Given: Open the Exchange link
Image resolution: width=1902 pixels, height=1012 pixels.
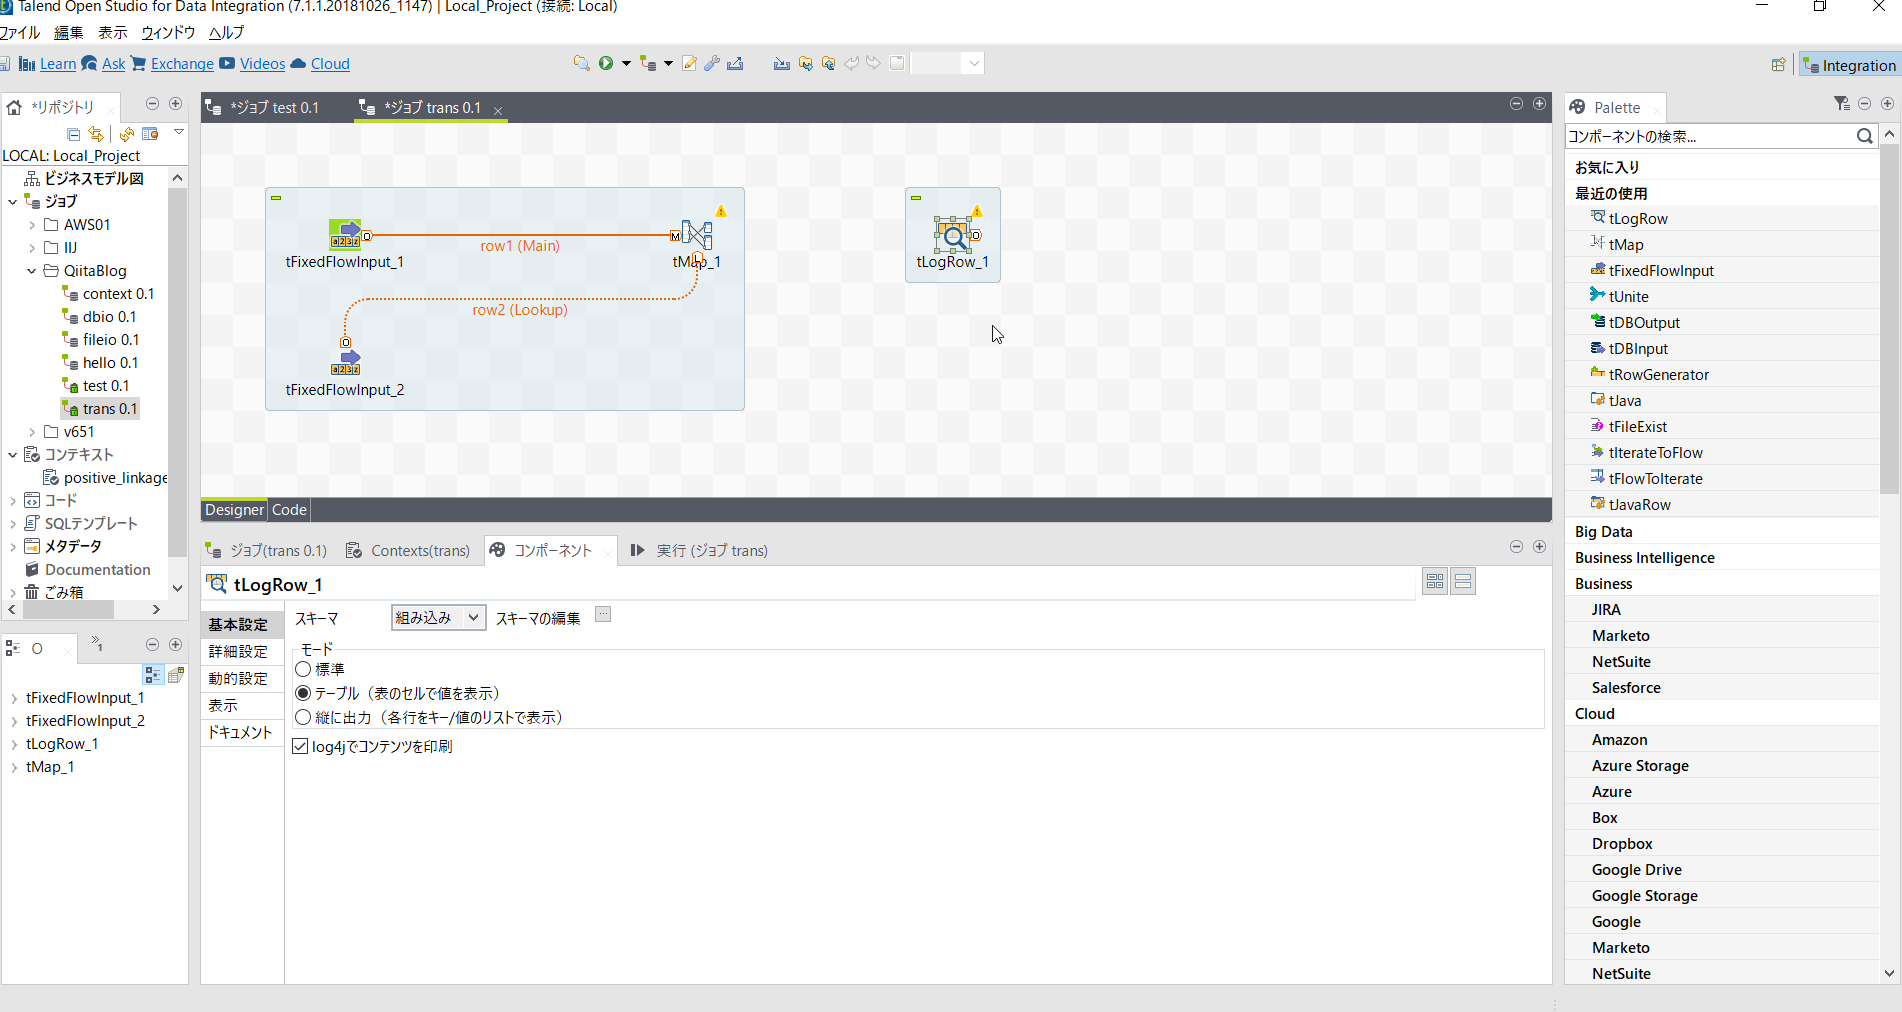Looking at the screenshot, I should [182, 64].
